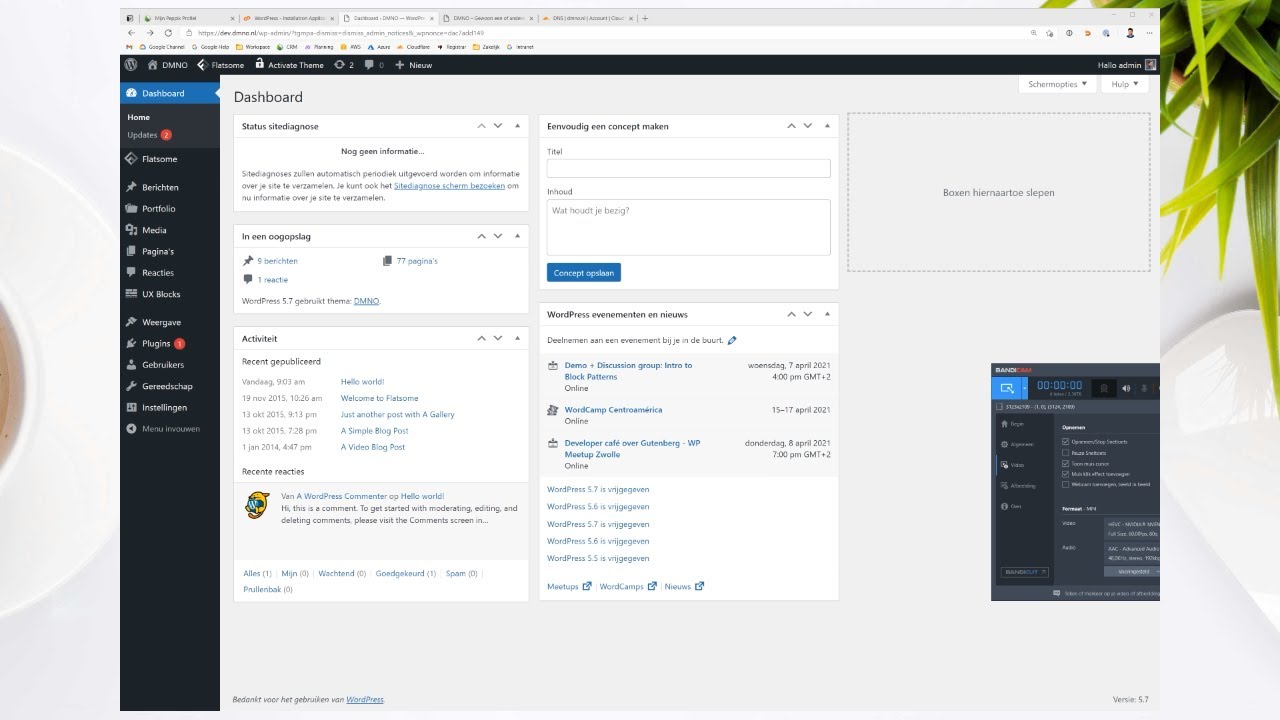Screen dimensions: 1280x720
Task: Toggle Toon muis cursor checkbox in Bandicam
Action: coord(1066,463)
